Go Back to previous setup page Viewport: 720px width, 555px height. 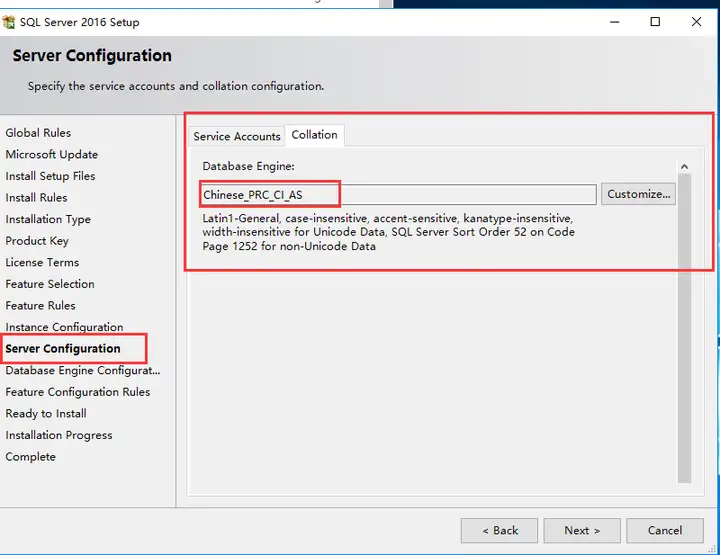(x=499, y=531)
